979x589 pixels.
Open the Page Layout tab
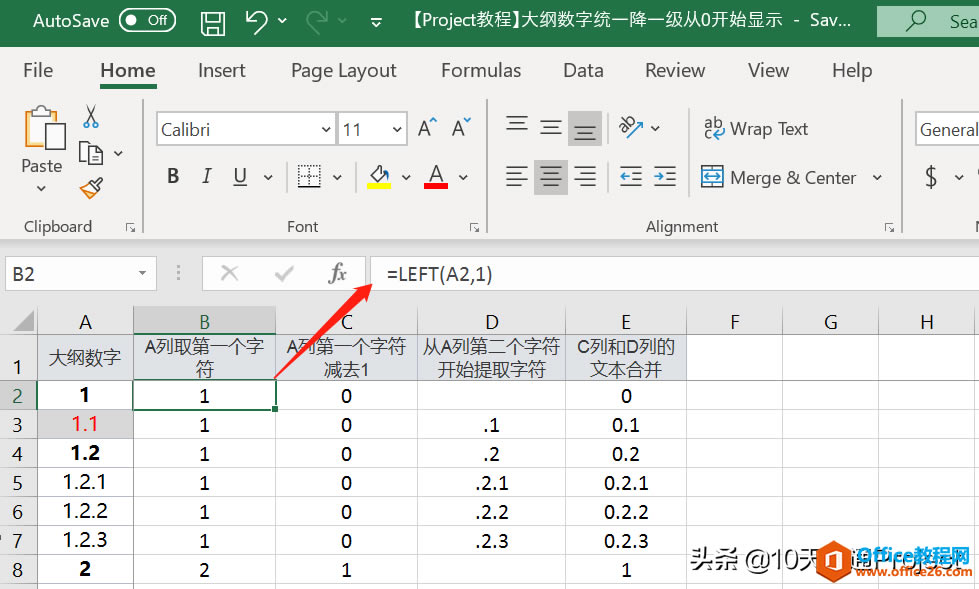pos(343,71)
